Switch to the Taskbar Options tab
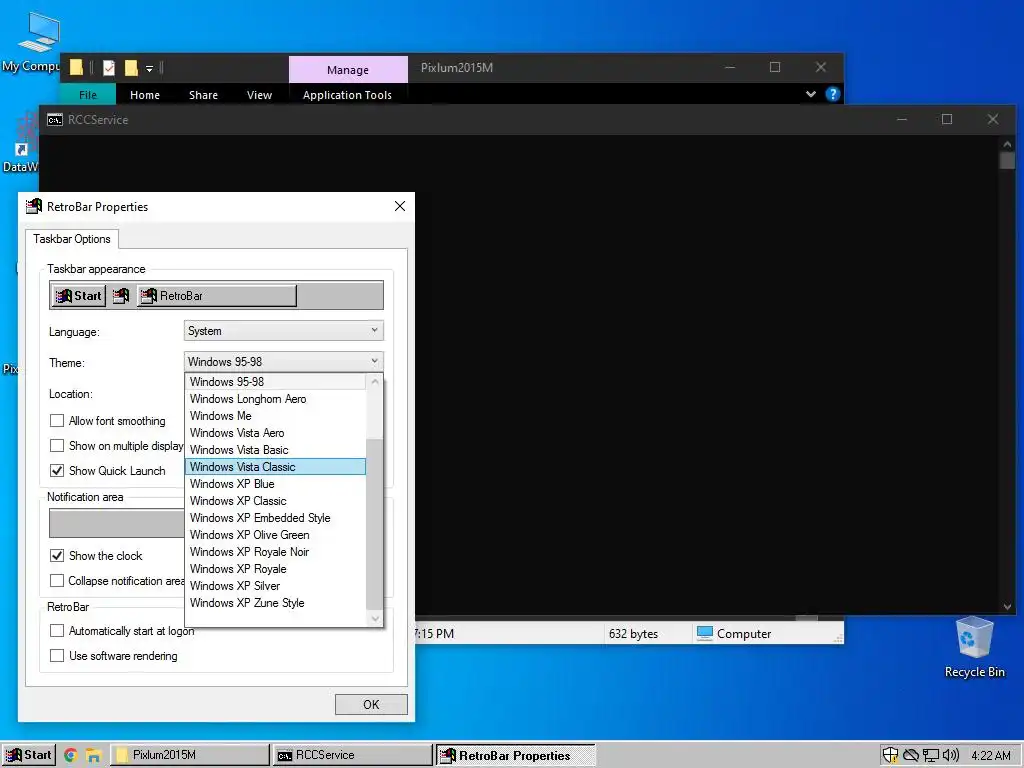This screenshot has height=768, width=1024. click(x=72, y=239)
